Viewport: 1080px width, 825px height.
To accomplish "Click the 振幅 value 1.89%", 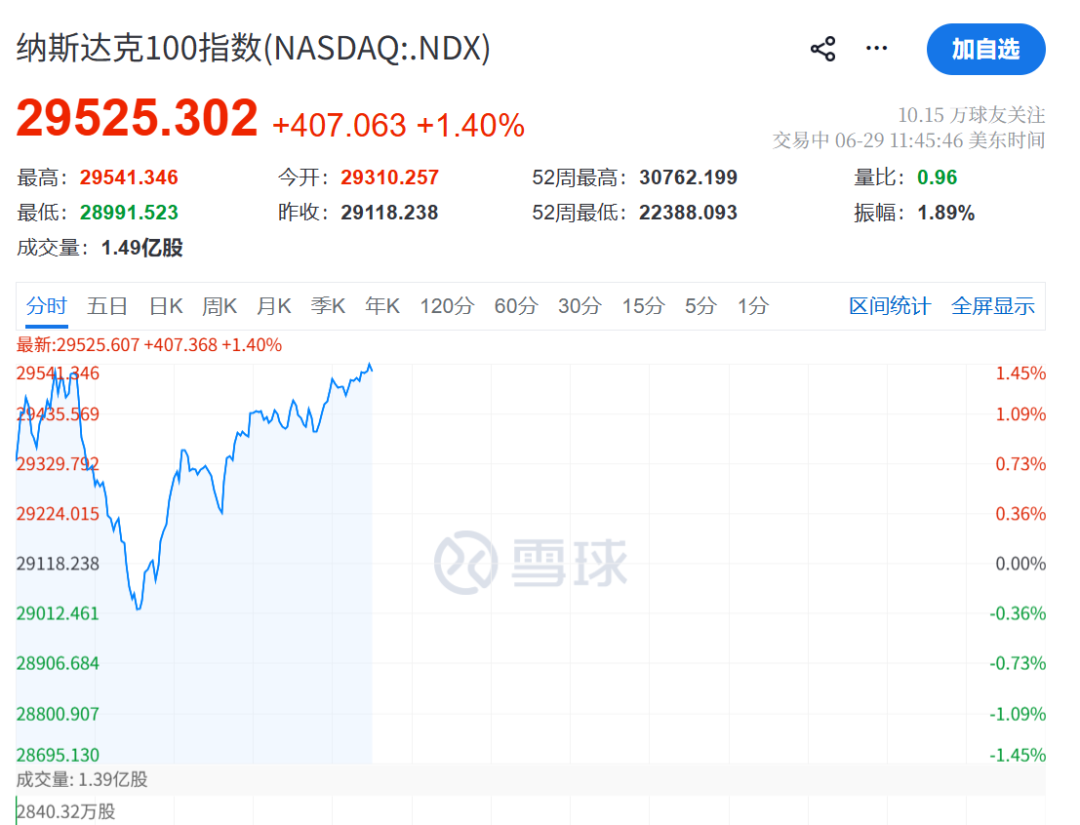I will [946, 213].
